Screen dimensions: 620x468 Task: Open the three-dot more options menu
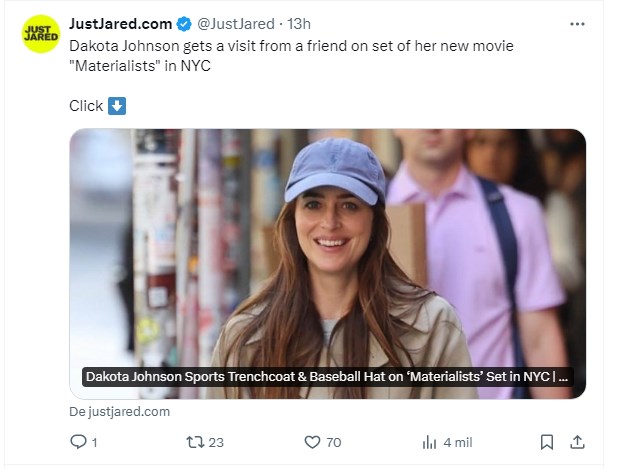point(577,24)
